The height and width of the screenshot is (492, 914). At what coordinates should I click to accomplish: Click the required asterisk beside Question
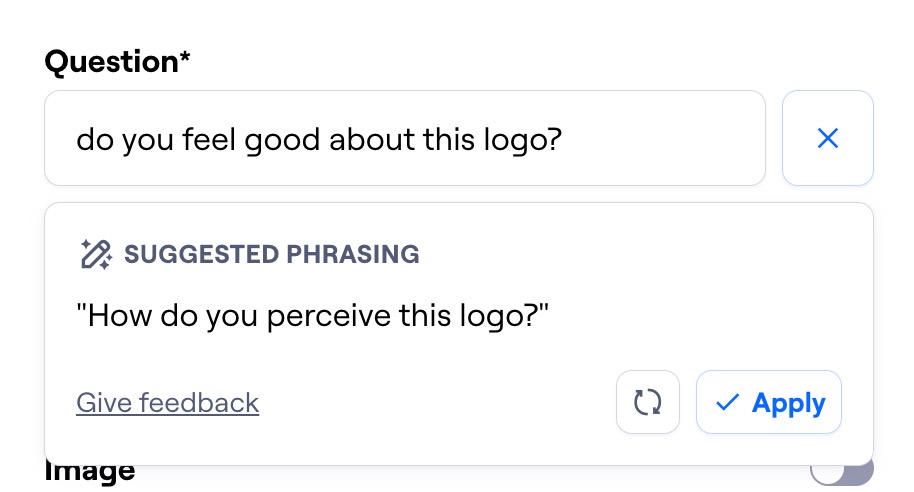(184, 60)
